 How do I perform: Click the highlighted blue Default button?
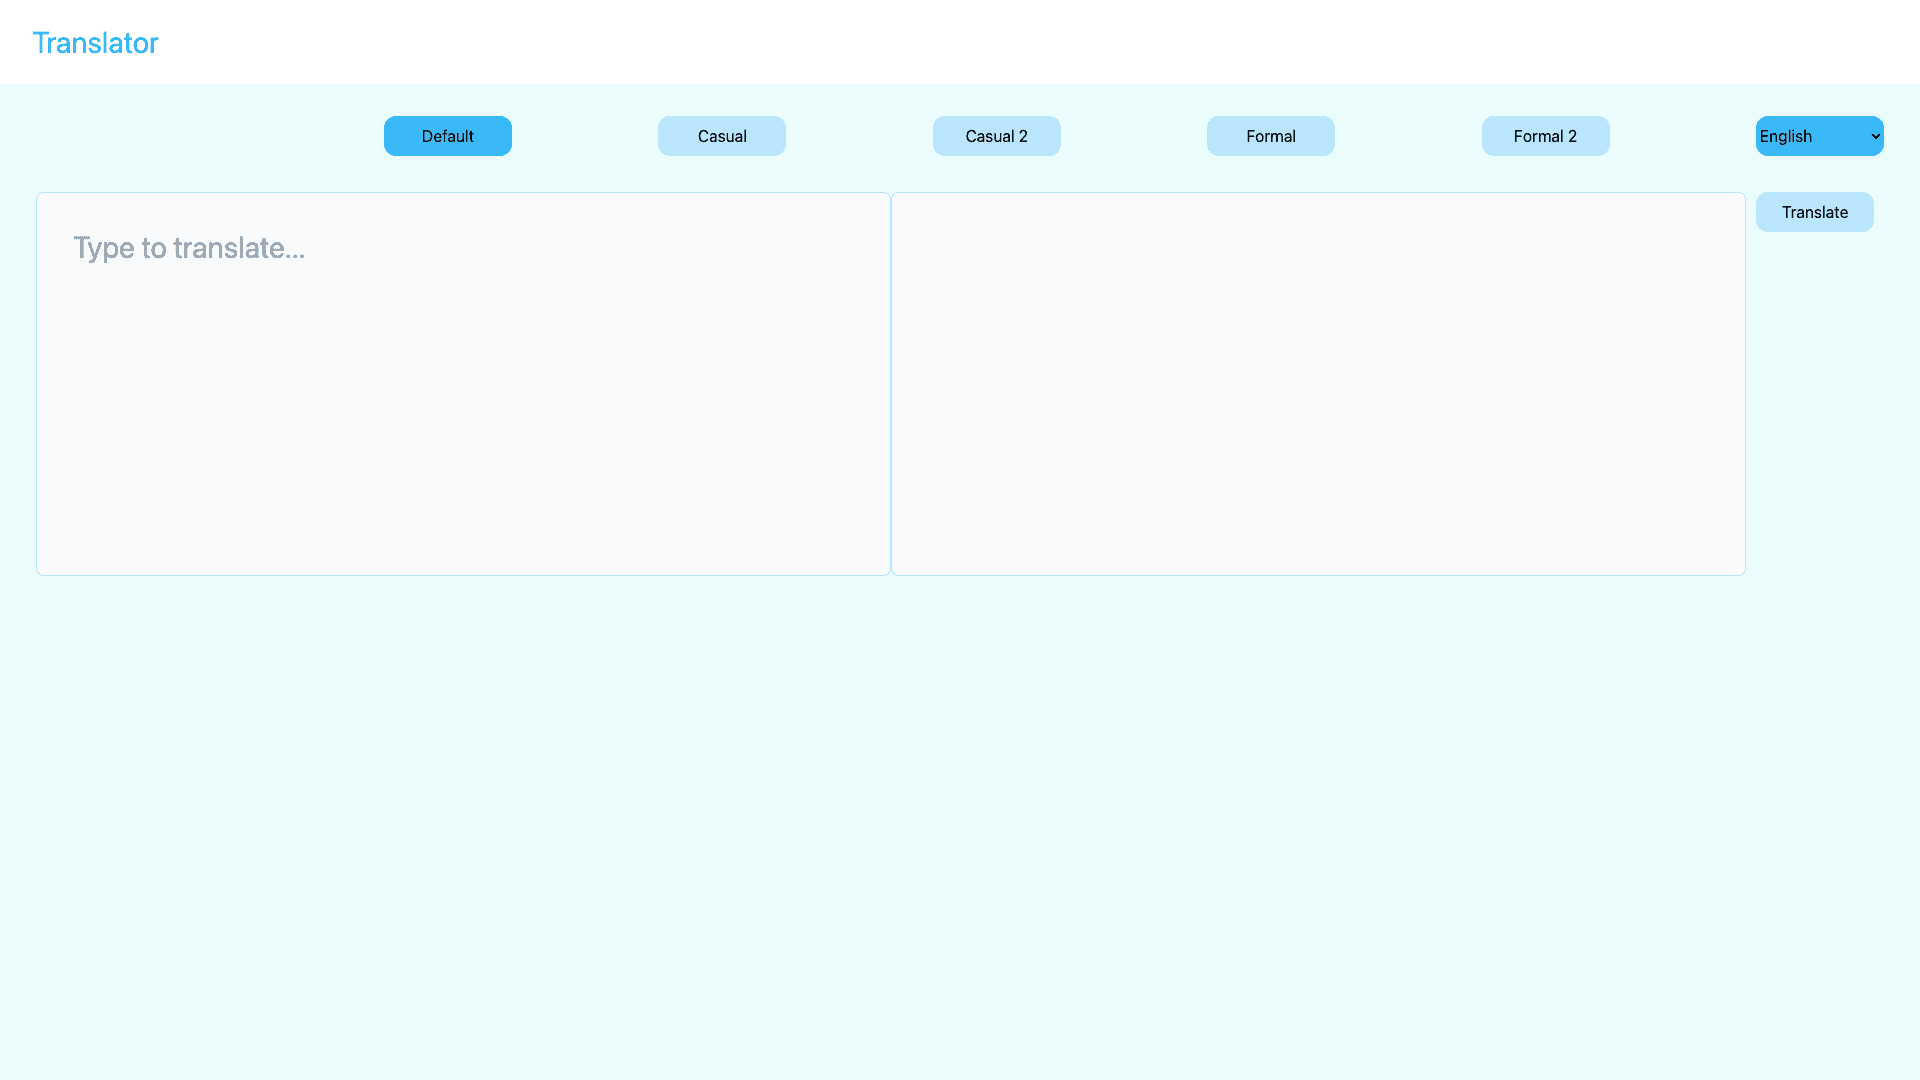click(447, 136)
